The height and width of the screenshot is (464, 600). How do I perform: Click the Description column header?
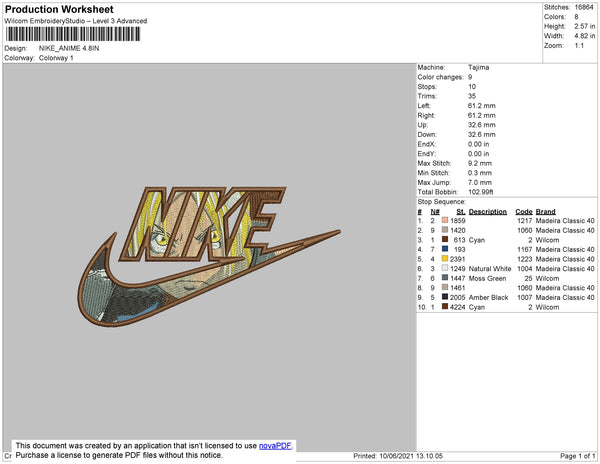click(x=488, y=212)
